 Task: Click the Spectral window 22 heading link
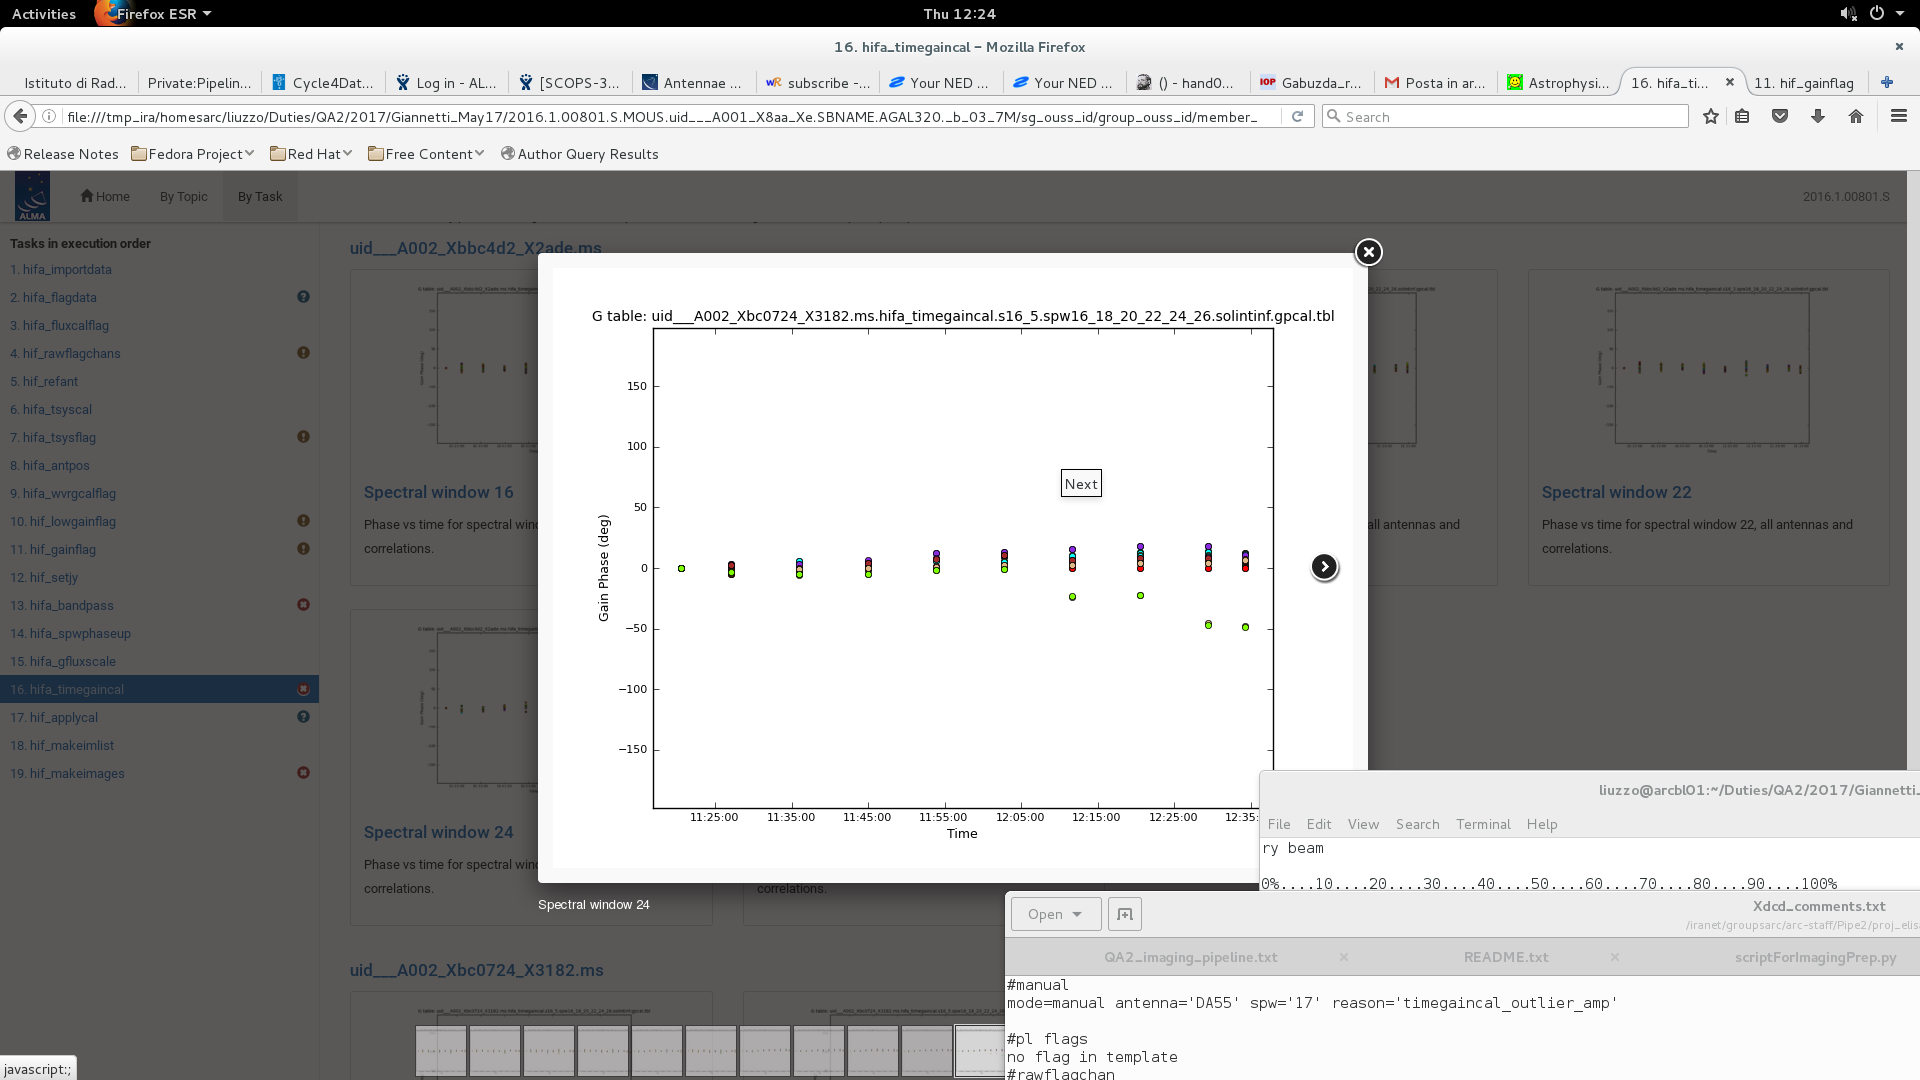[1616, 492]
